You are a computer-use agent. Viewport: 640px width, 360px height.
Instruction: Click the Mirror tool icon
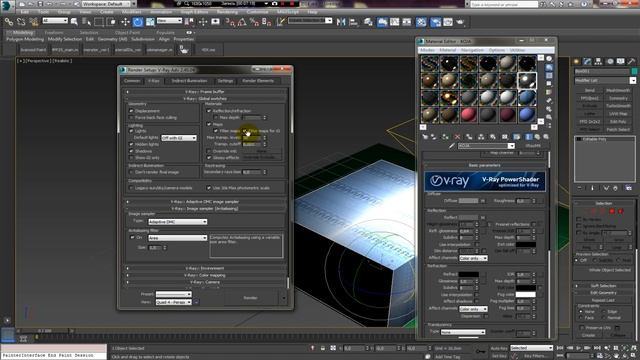pyautogui.click(x=341, y=22)
